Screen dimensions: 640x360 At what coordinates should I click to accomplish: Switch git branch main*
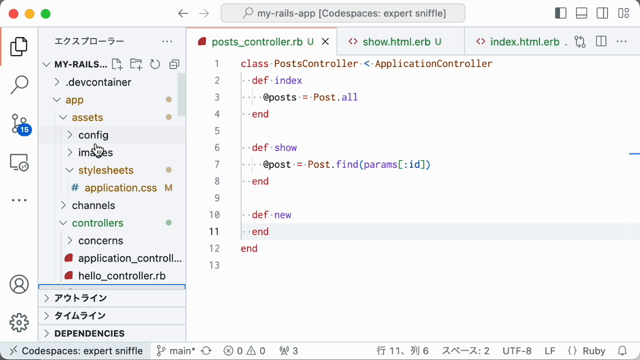[x=176, y=351]
